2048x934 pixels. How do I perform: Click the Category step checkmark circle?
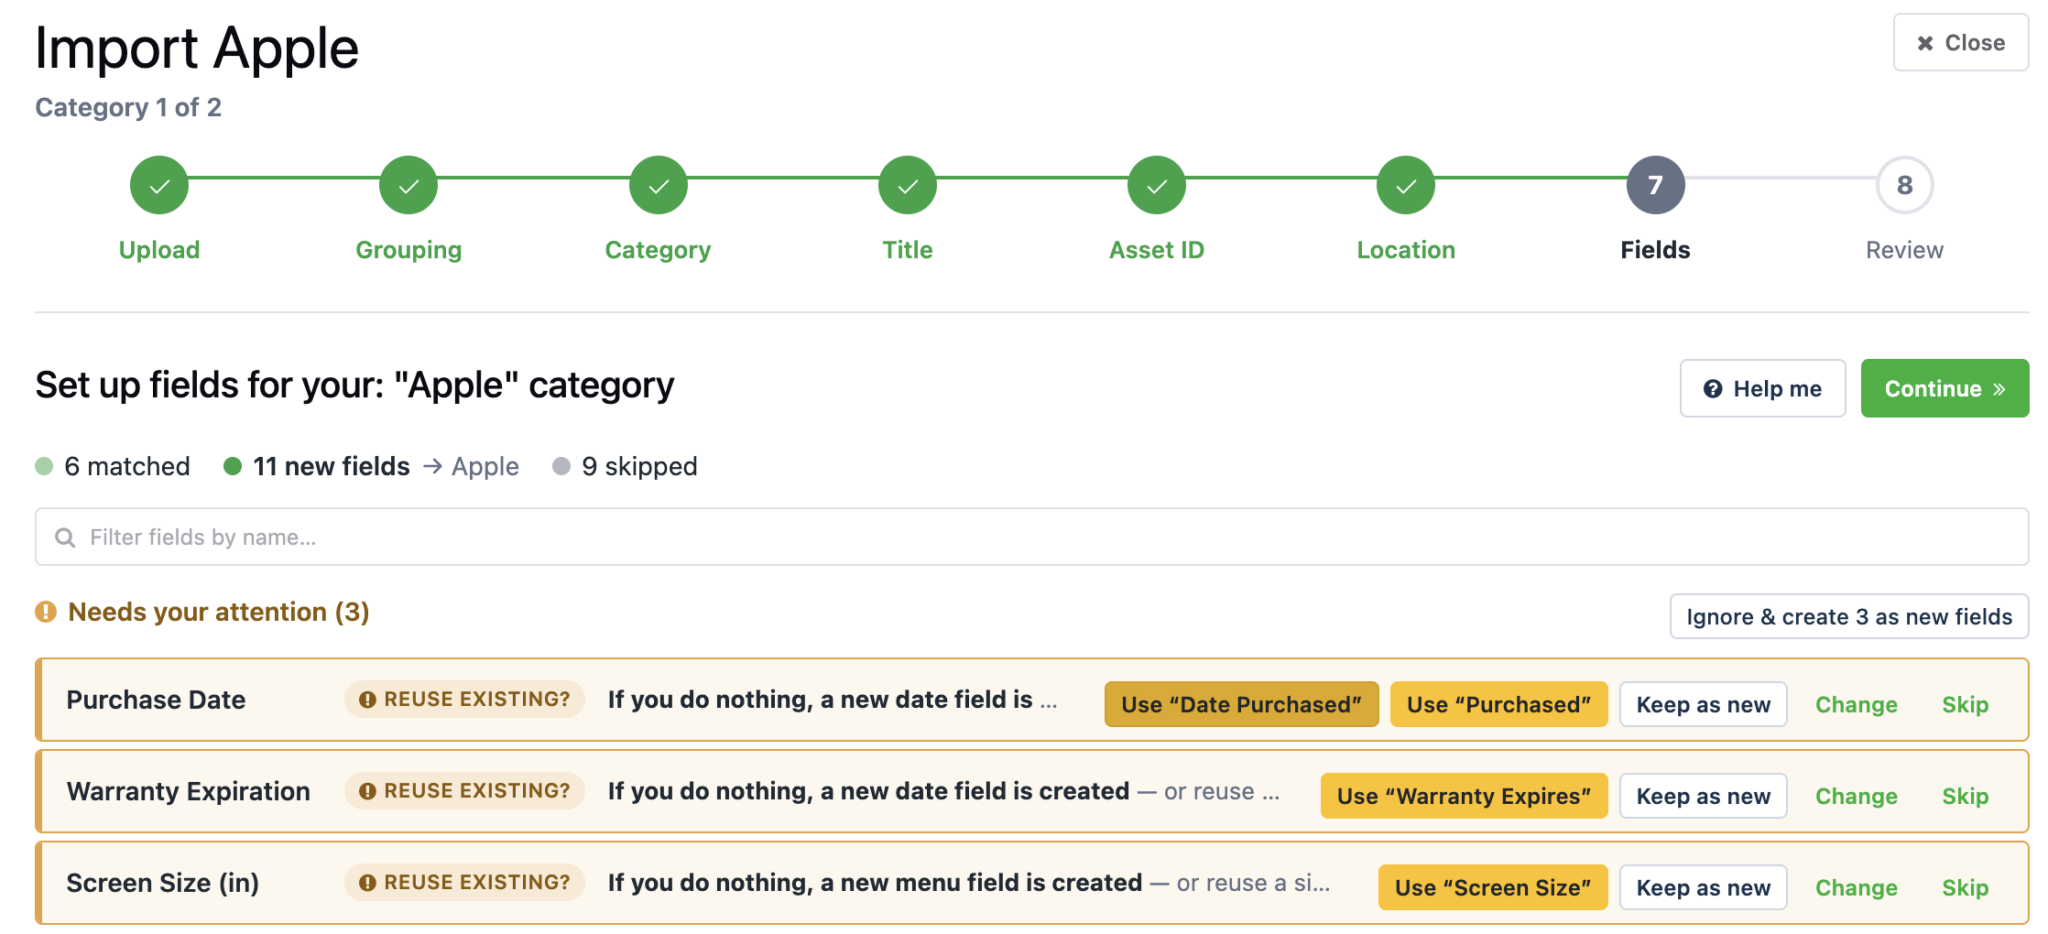[658, 185]
